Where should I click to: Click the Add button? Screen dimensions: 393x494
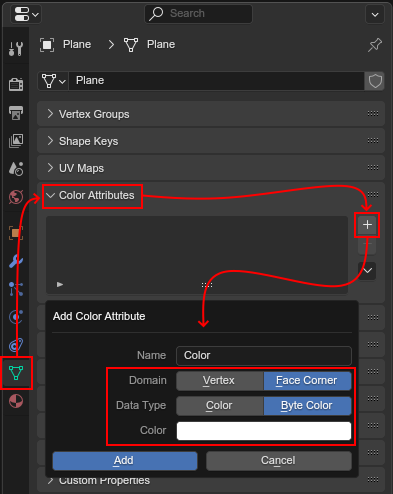pos(125,461)
